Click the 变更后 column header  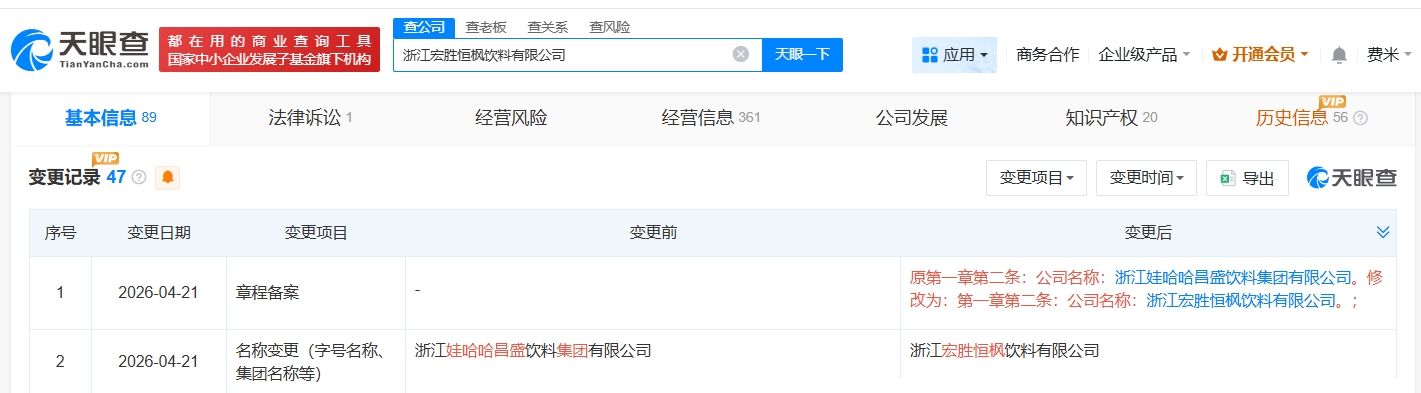tap(1148, 233)
